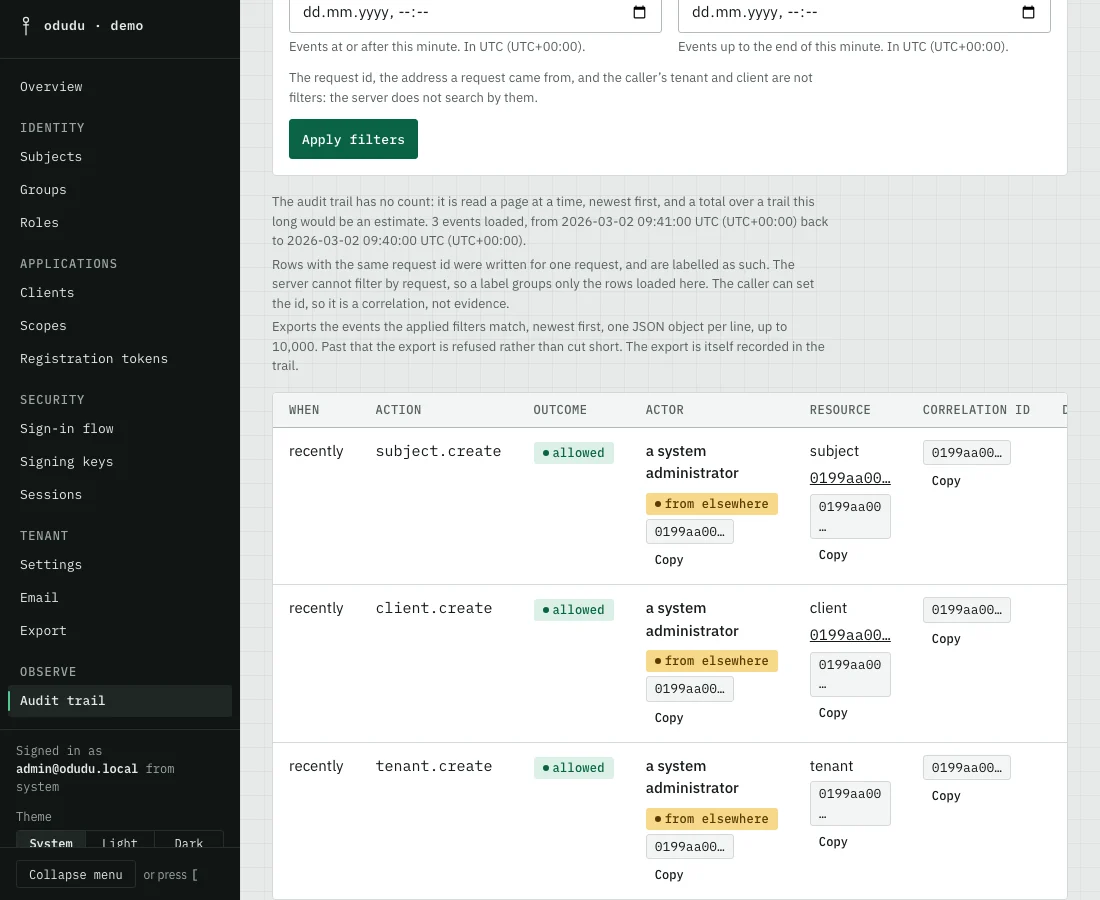Click 'from elsewhere' badge in subject.create row
This screenshot has height=900, width=1100.
click(711, 504)
